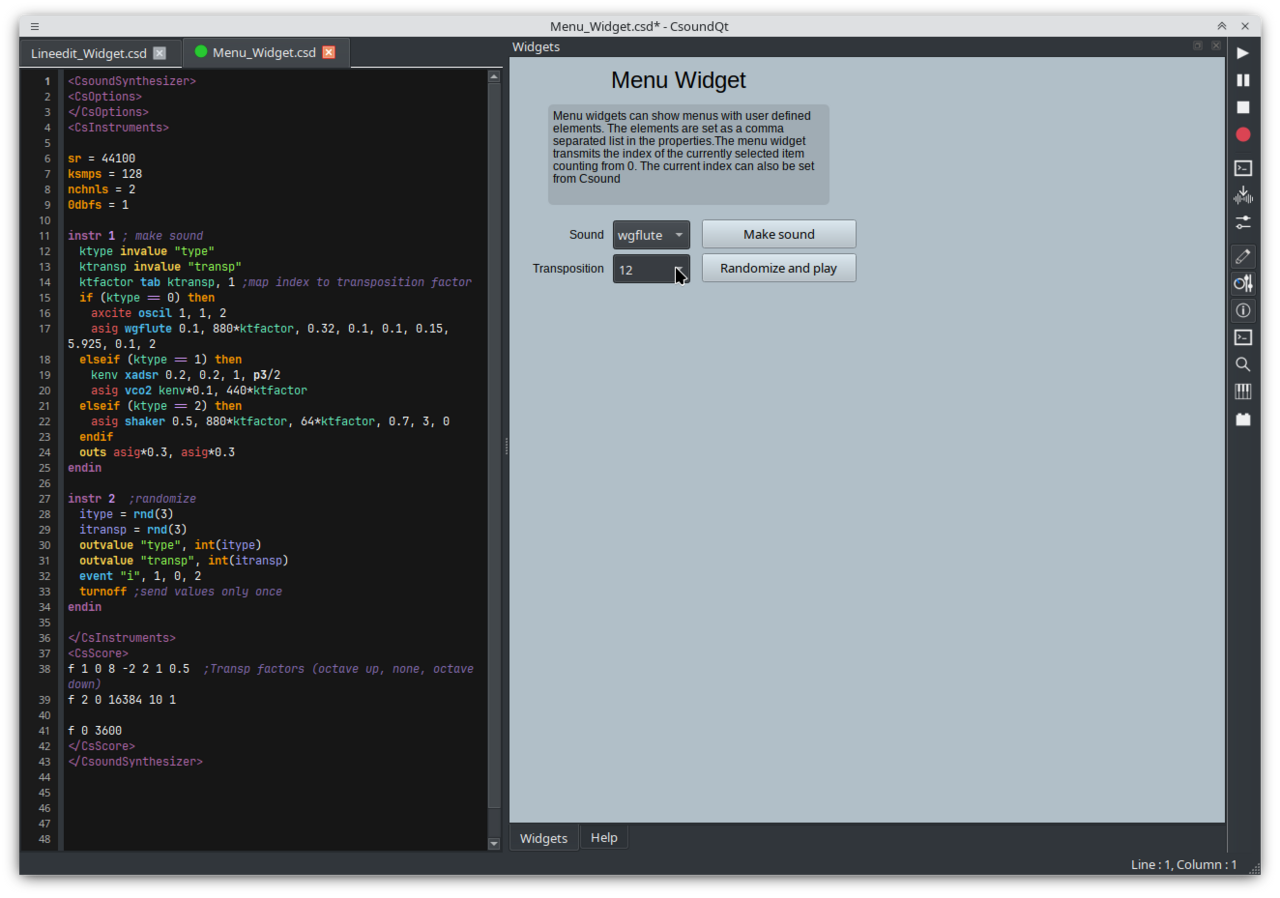
Task: Toggle the Widgets panel knob-and-fader icon
Action: tap(1243, 284)
